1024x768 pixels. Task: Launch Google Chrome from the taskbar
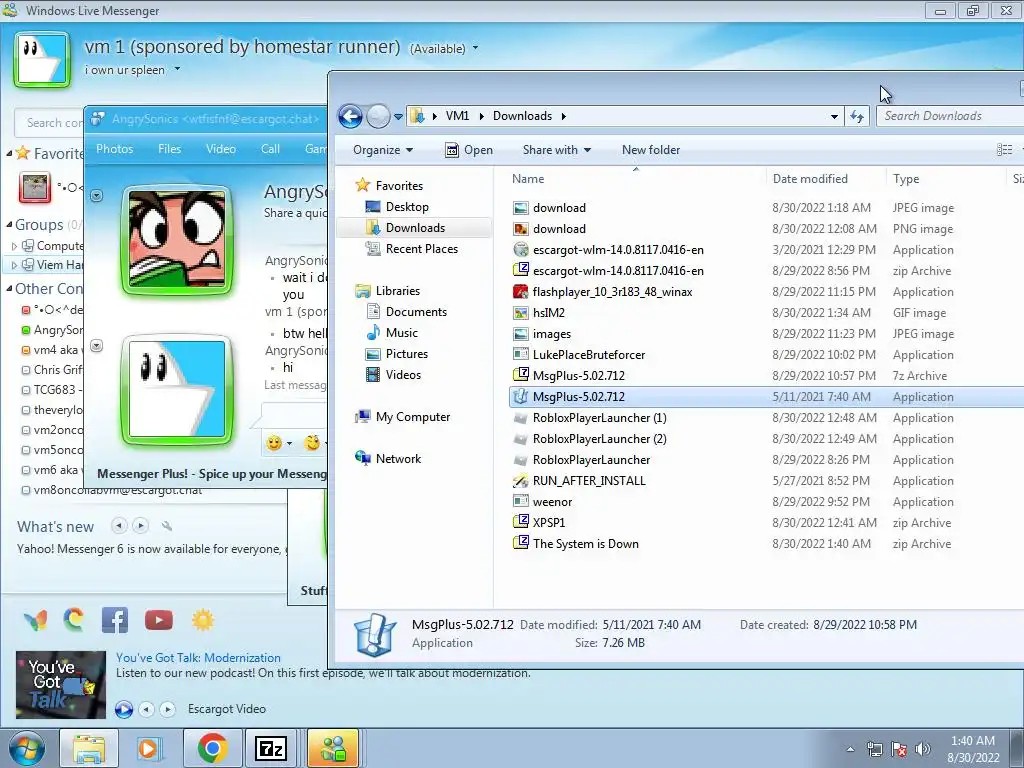point(212,748)
